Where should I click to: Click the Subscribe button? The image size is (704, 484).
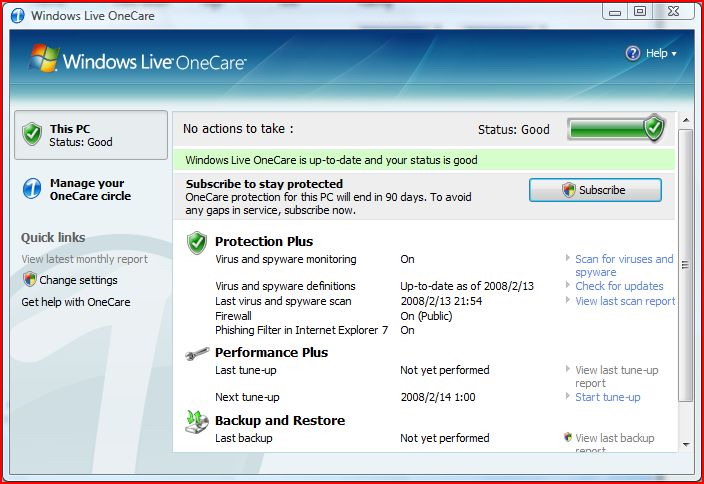click(595, 190)
